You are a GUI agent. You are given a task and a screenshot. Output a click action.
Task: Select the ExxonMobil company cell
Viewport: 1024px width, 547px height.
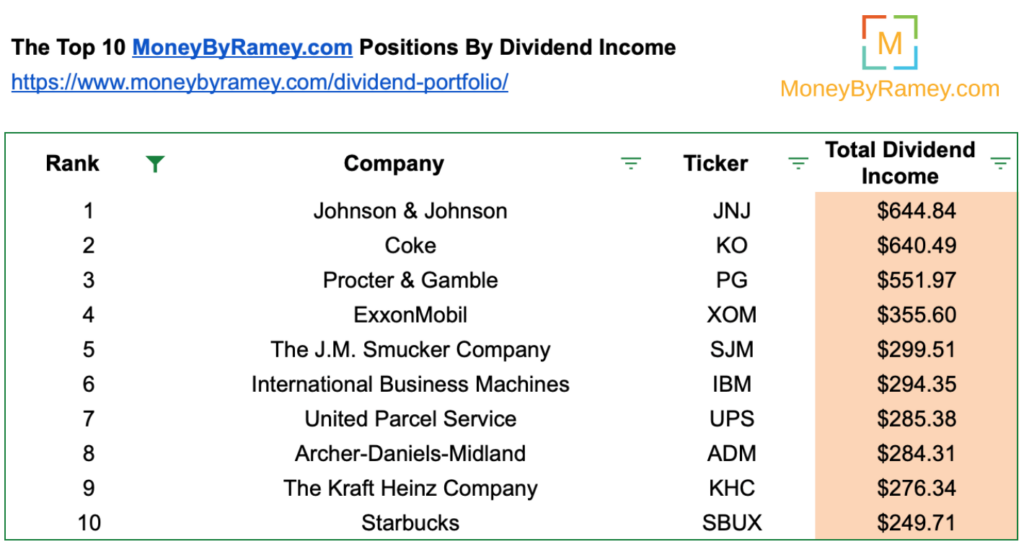410,315
